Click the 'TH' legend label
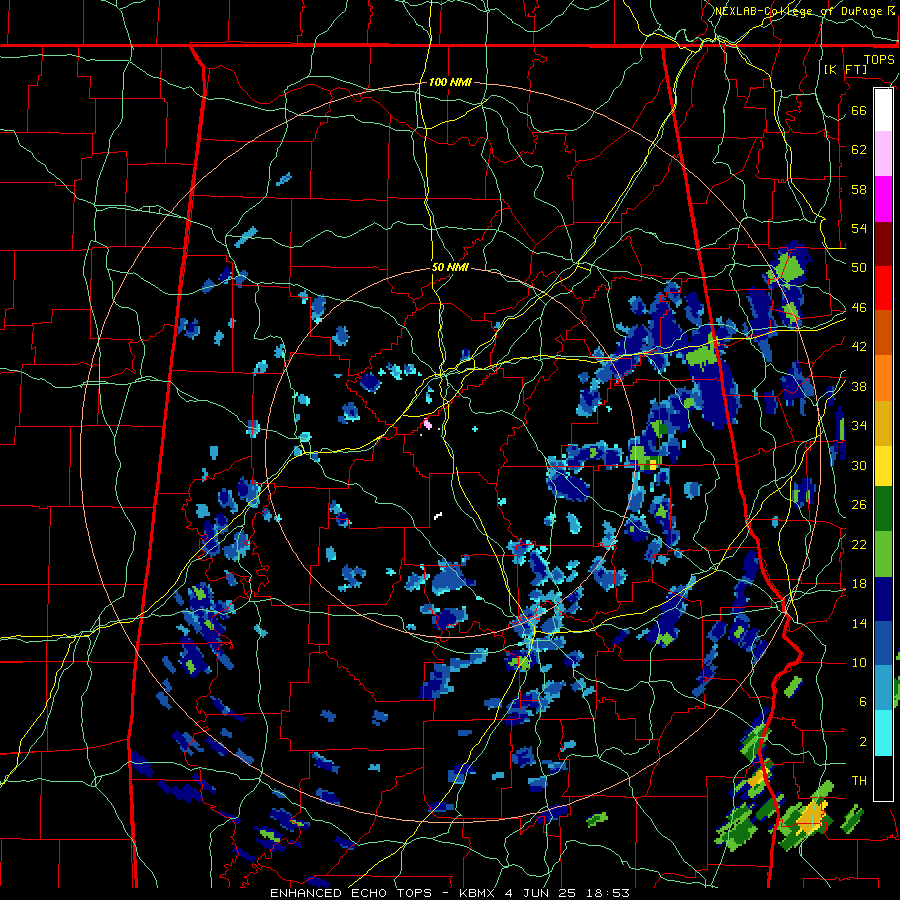This screenshot has height=900, width=900. 859,781
